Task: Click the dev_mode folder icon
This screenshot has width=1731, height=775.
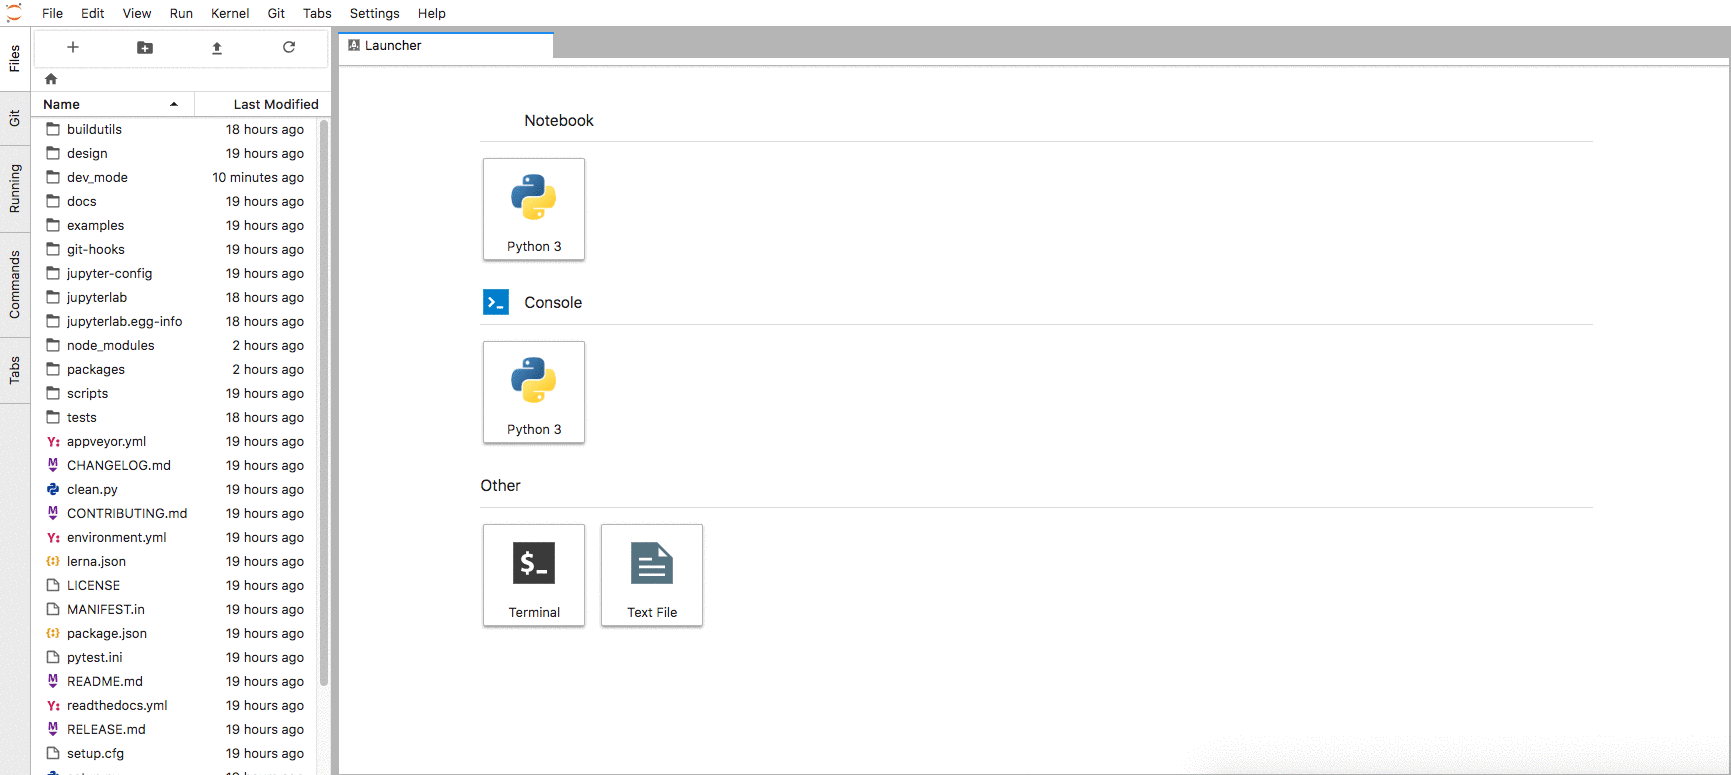Action: [x=53, y=177]
